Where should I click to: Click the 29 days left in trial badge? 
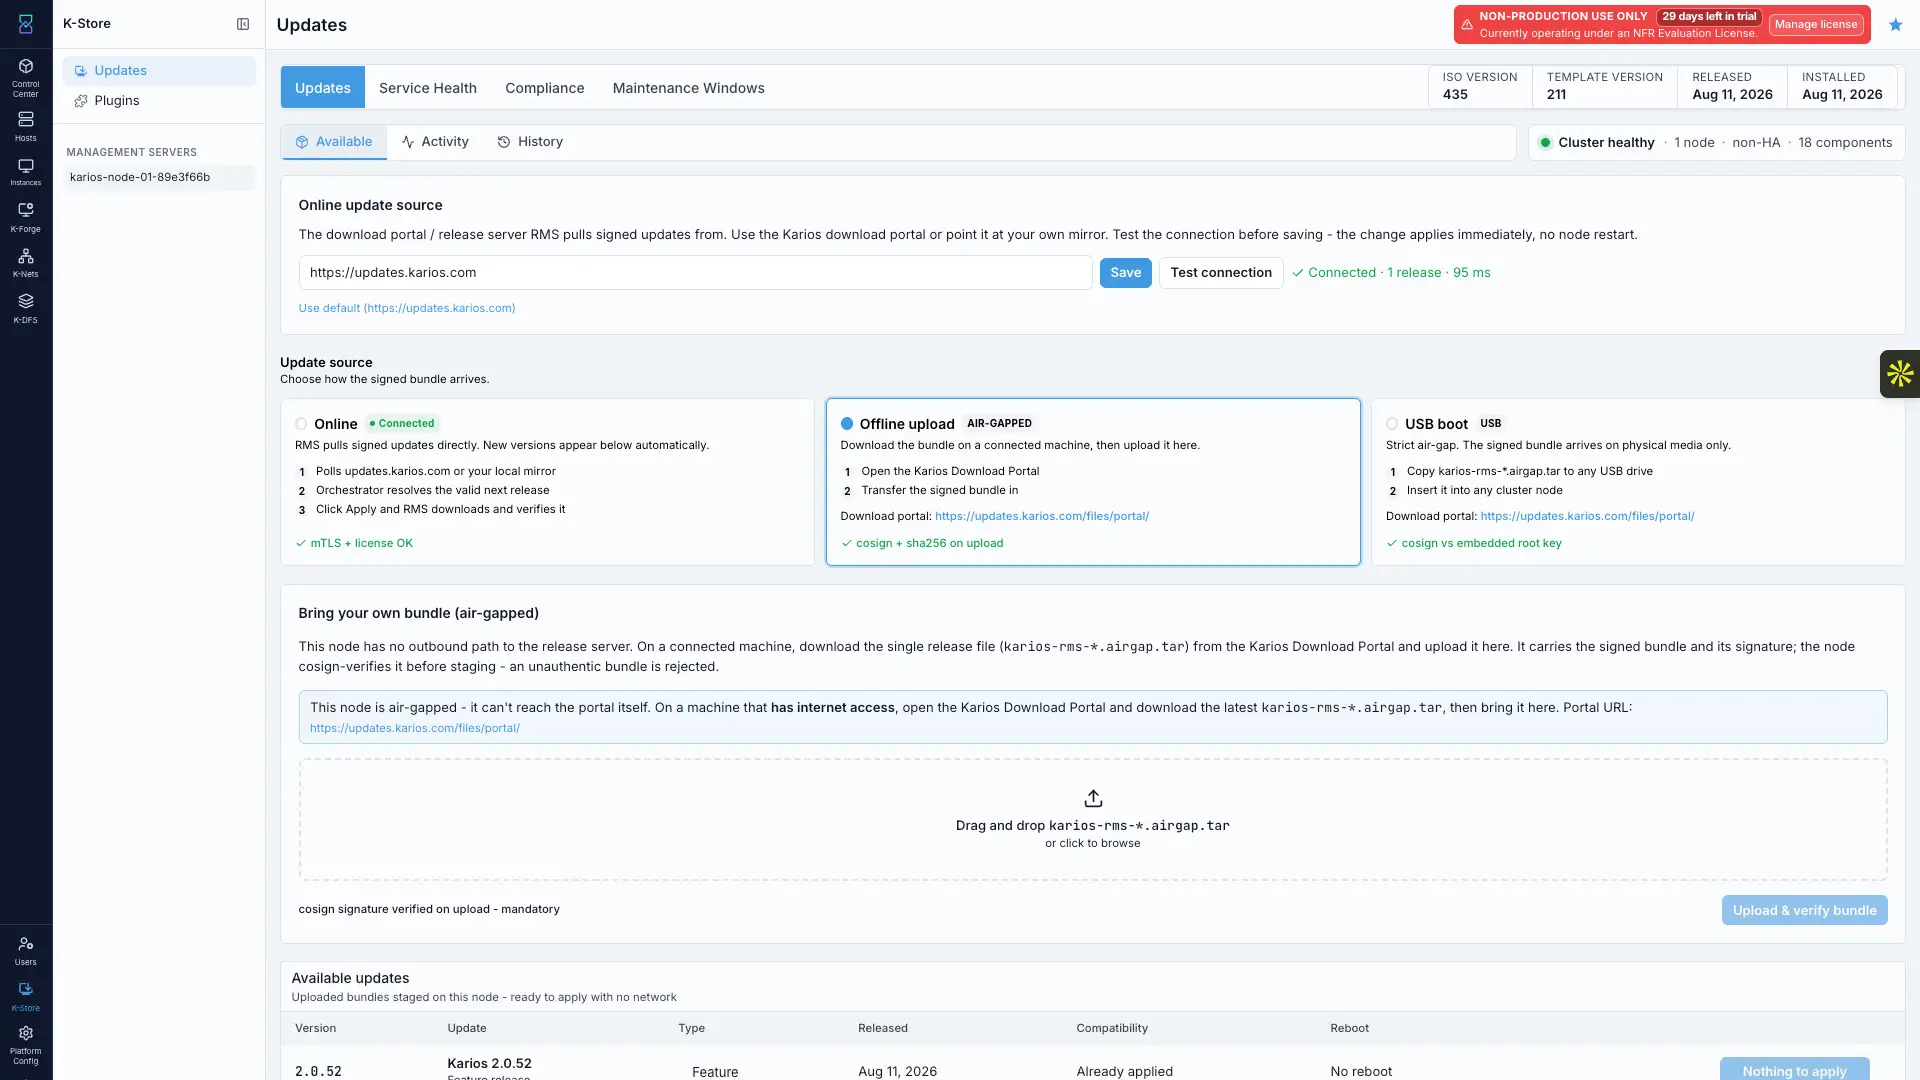[x=1709, y=17]
